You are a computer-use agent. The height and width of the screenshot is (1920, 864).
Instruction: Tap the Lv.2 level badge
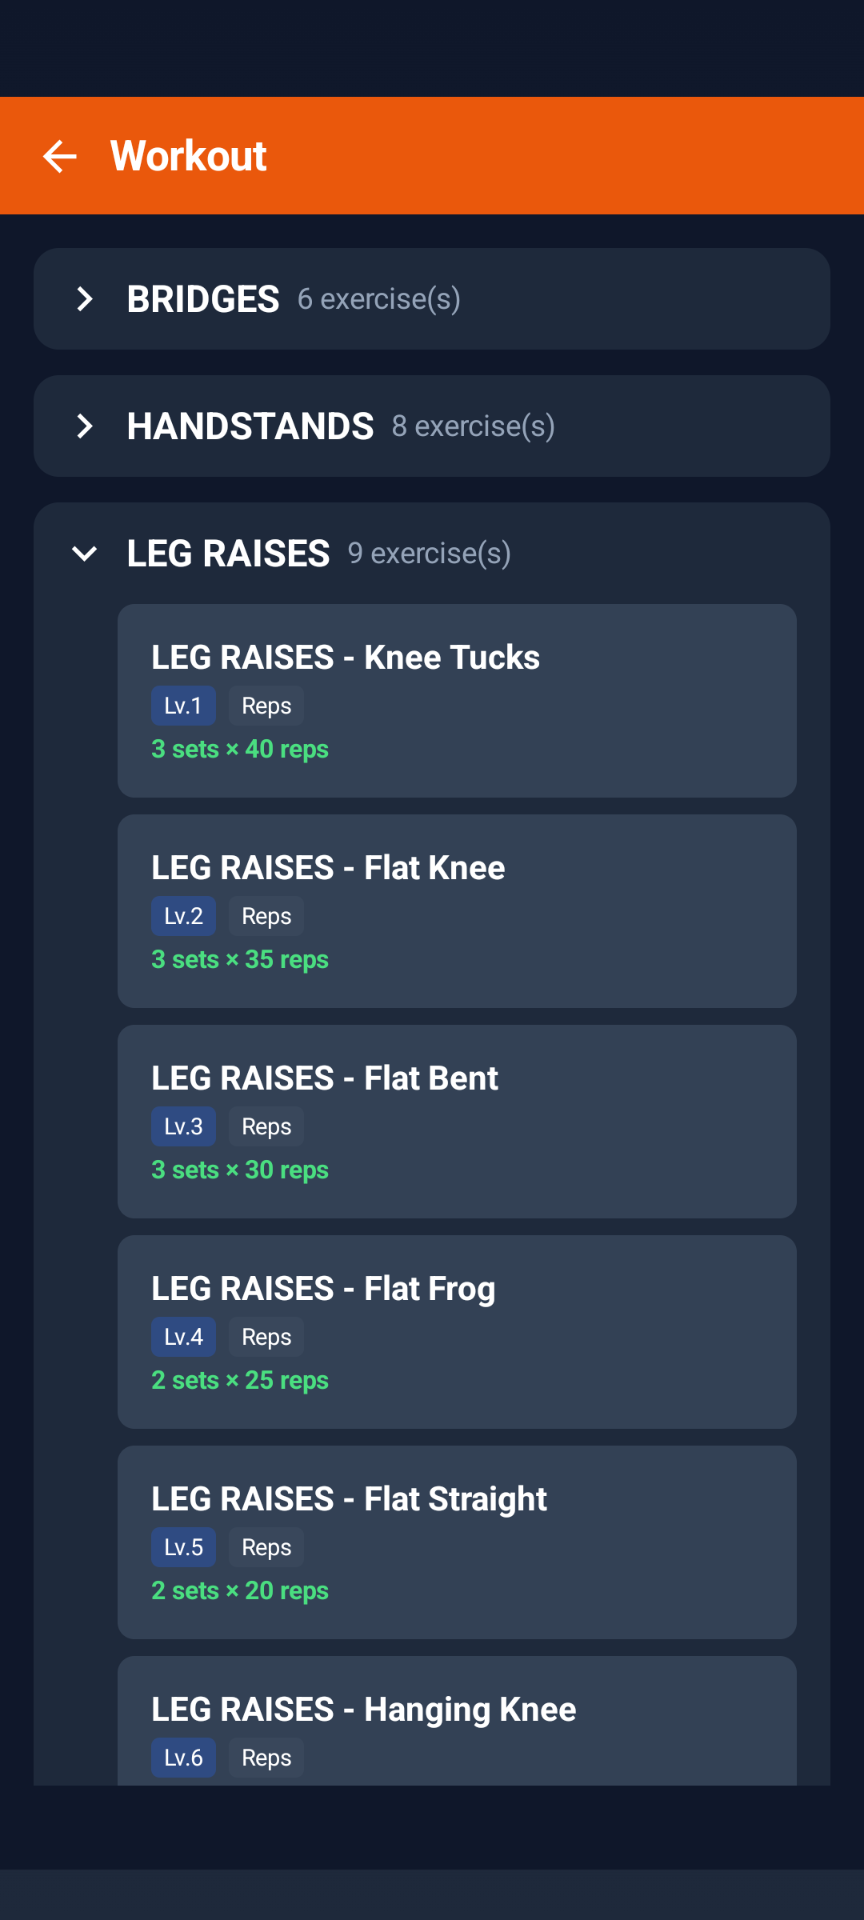pyautogui.click(x=183, y=916)
